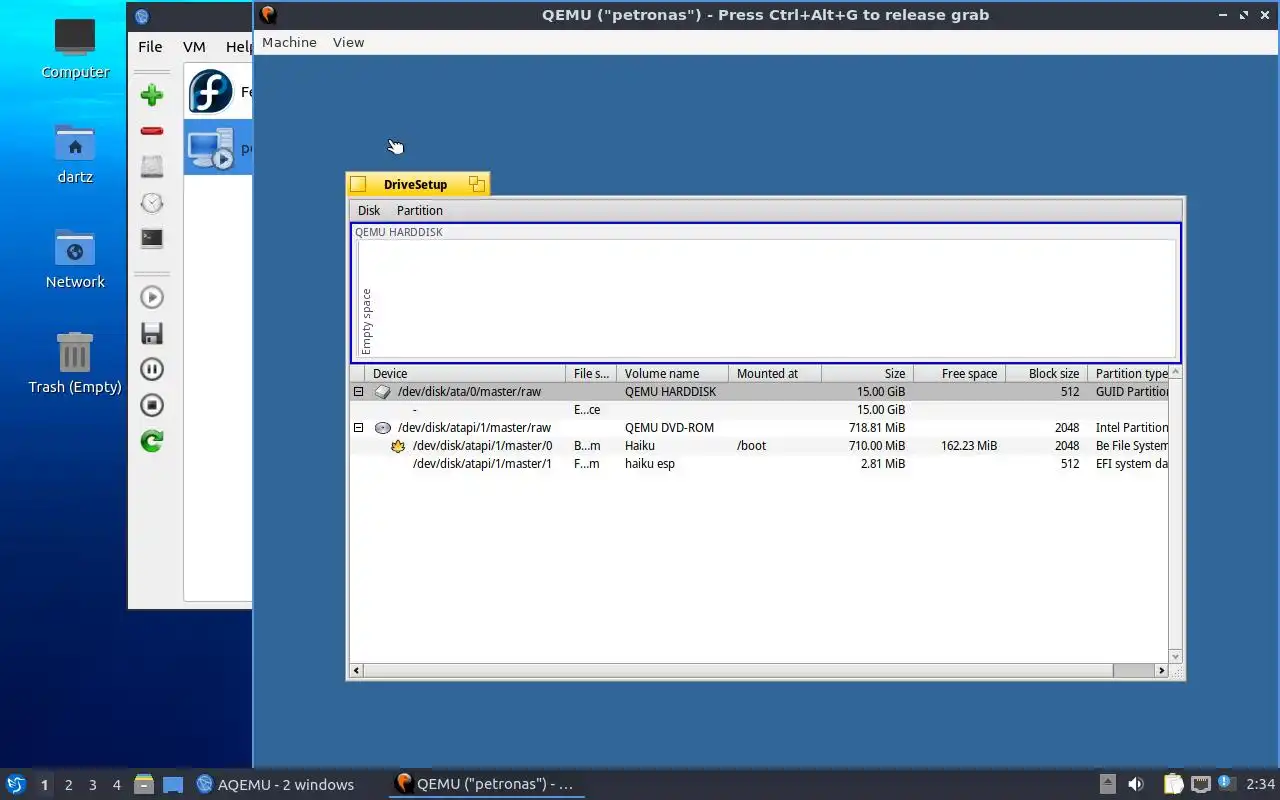Click the Empty space block in disk view
The width and height of the screenshot is (1280, 800).
click(767, 298)
